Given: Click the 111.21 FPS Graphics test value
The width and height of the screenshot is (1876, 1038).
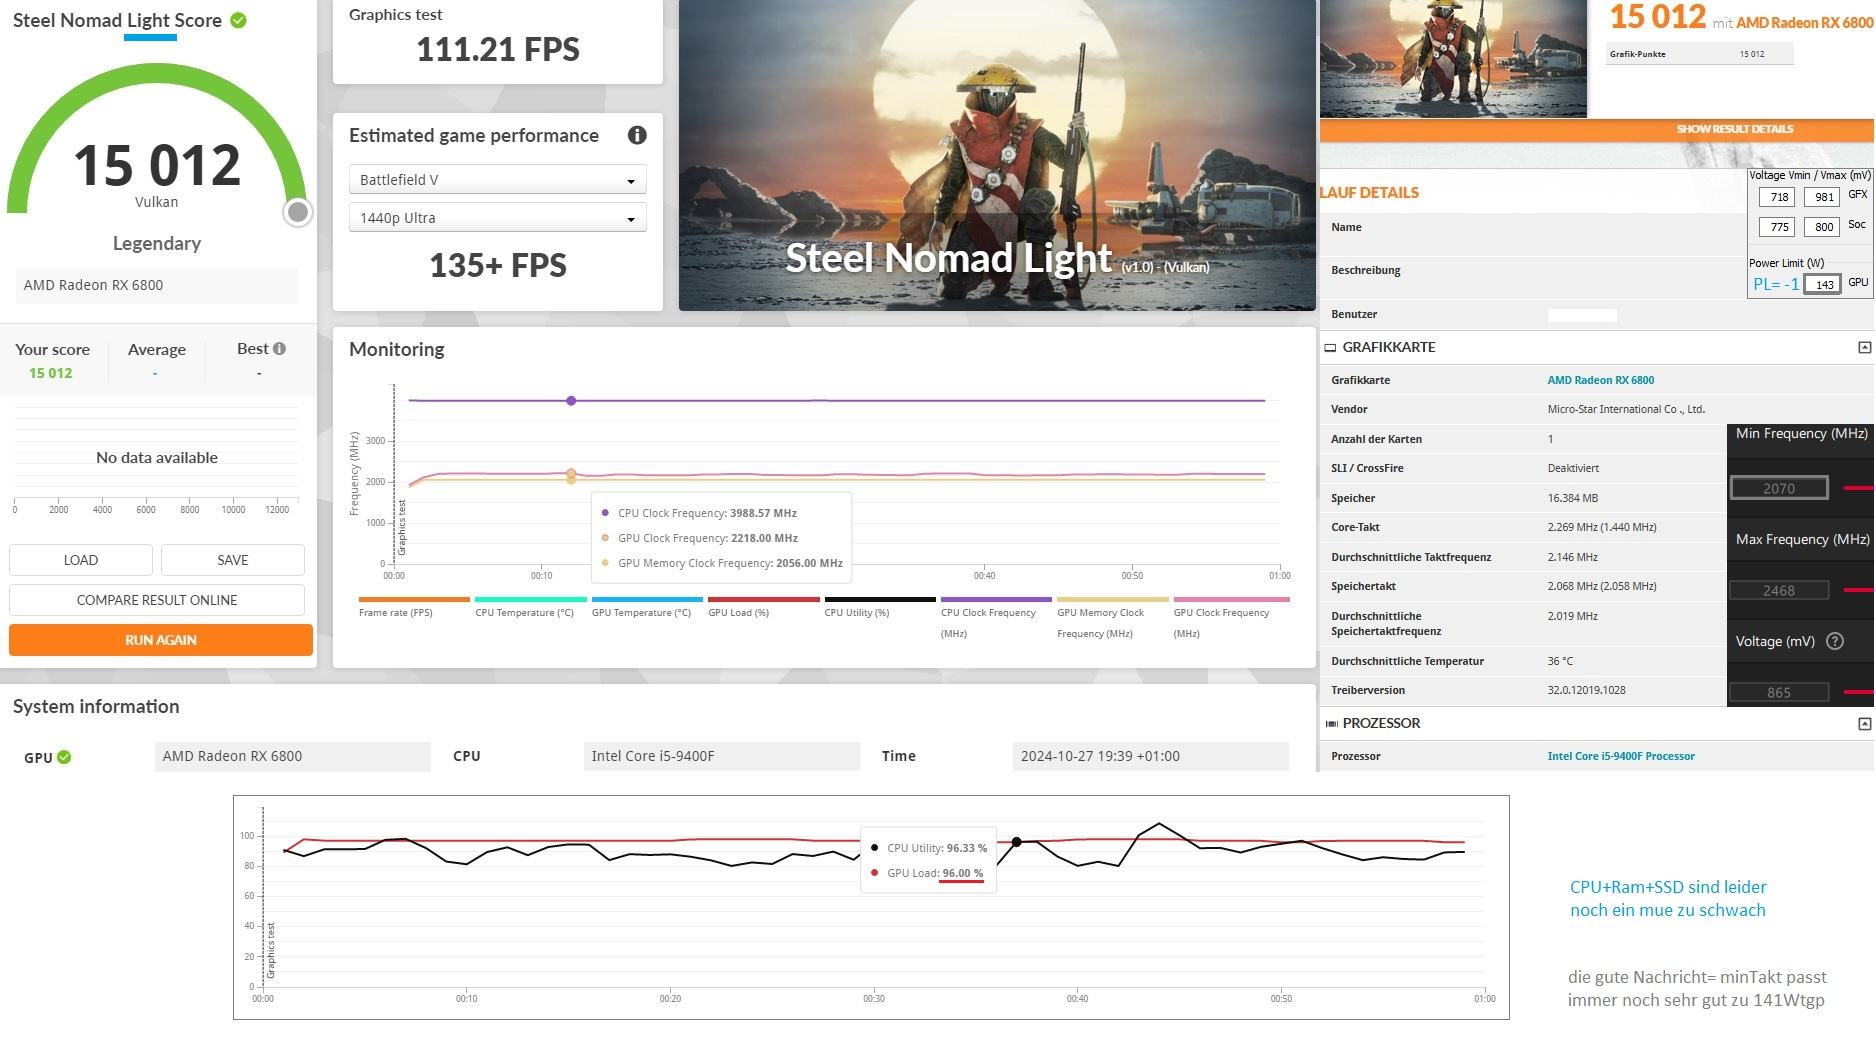Looking at the screenshot, I should [x=498, y=49].
